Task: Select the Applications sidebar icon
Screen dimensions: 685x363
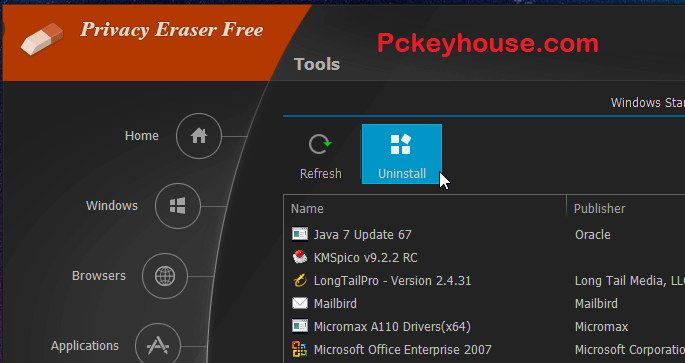Action: (158, 346)
